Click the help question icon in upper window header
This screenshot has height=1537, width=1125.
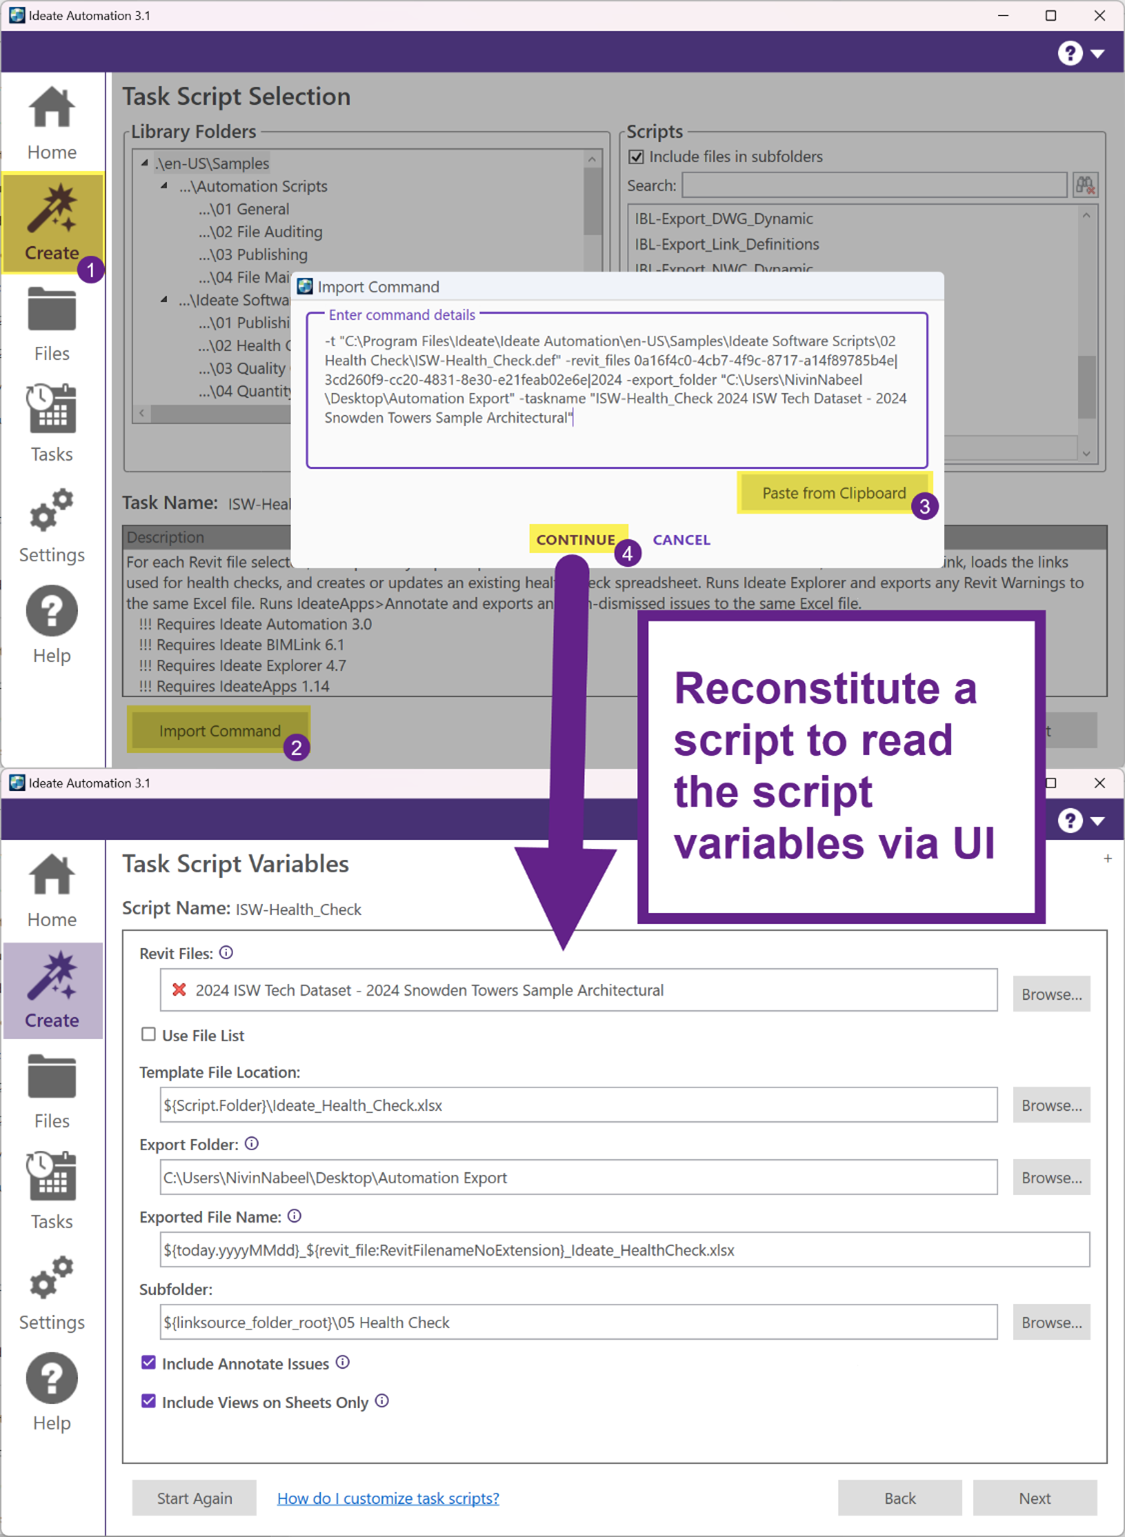[x=1070, y=53]
